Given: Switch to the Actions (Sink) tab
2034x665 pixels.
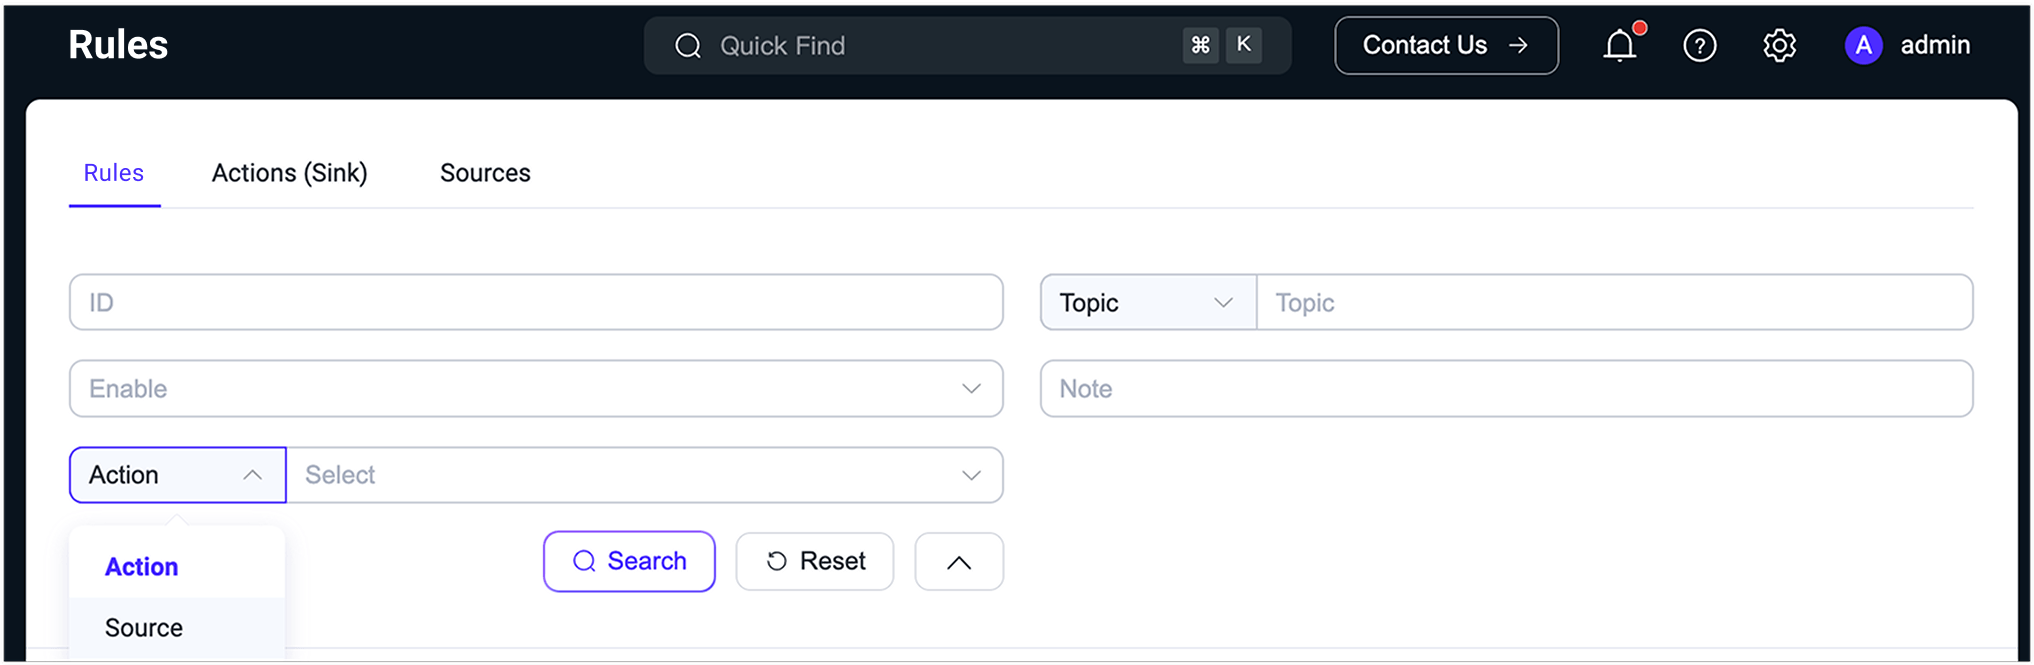Looking at the screenshot, I should [x=289, y=173].
